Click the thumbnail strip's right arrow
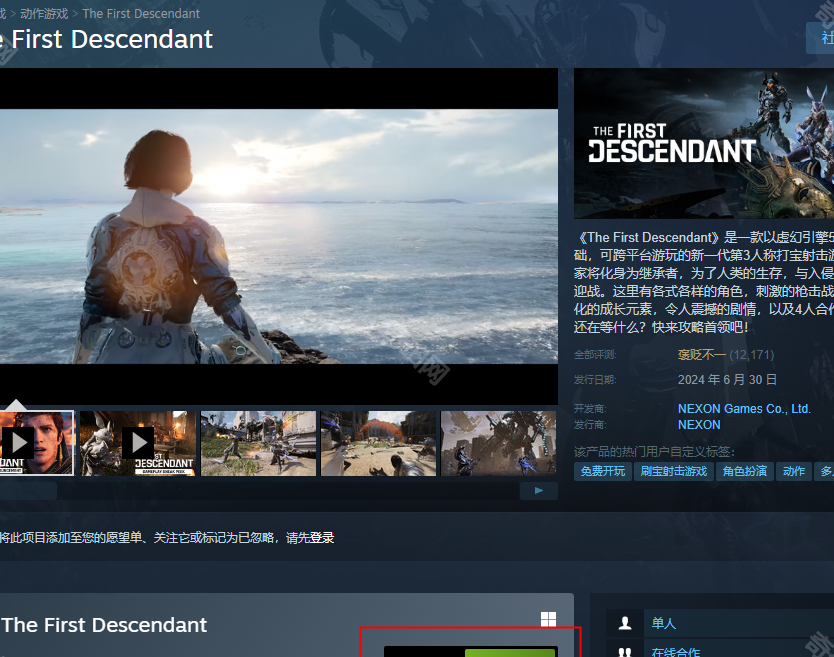Image resolution: width=834 pixels, height=657 pixels. click(x=539, y=490)
